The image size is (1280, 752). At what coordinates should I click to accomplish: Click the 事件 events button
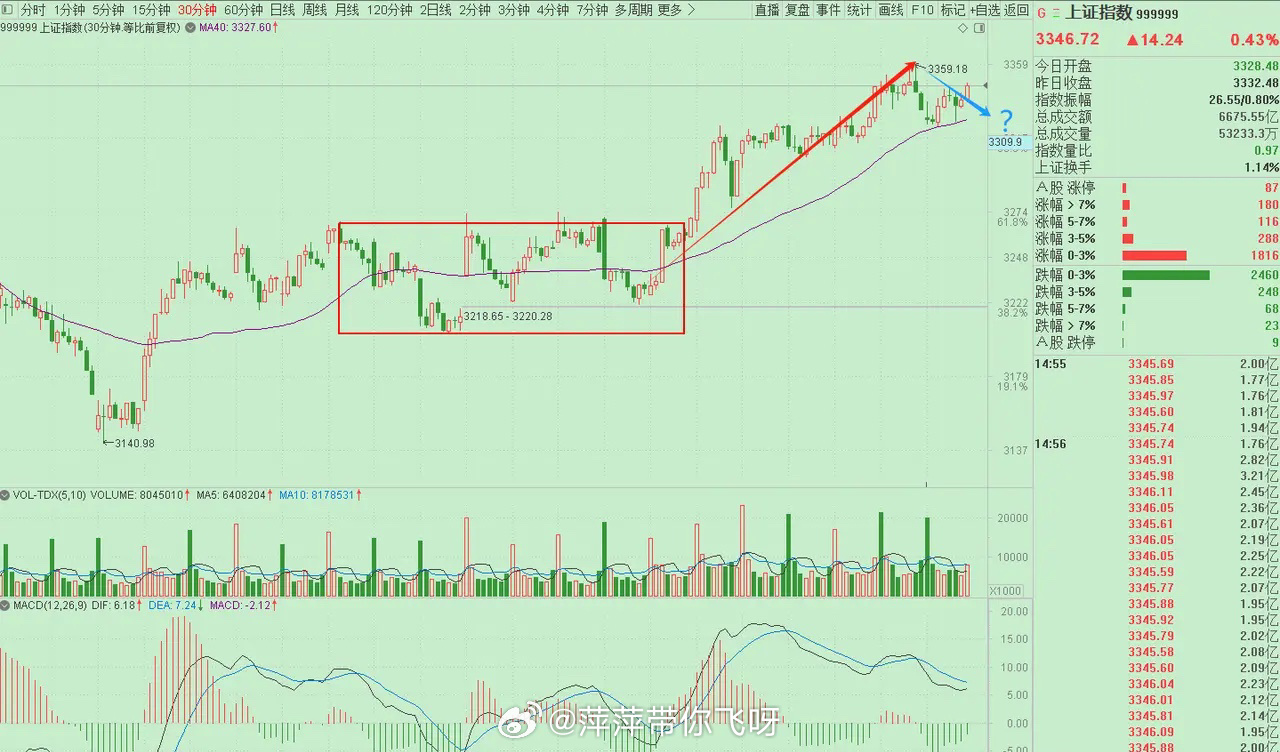(x=828, y=10)
